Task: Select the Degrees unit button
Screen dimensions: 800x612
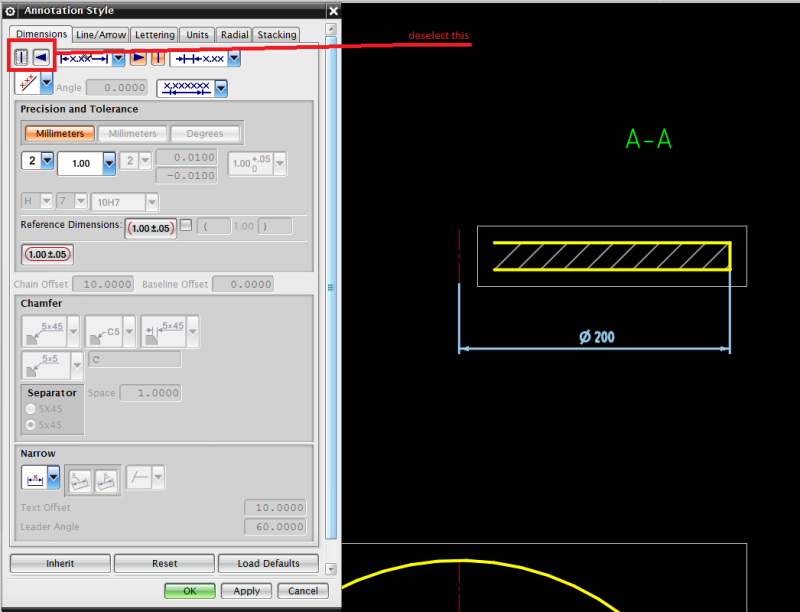Action: point(205,134)
